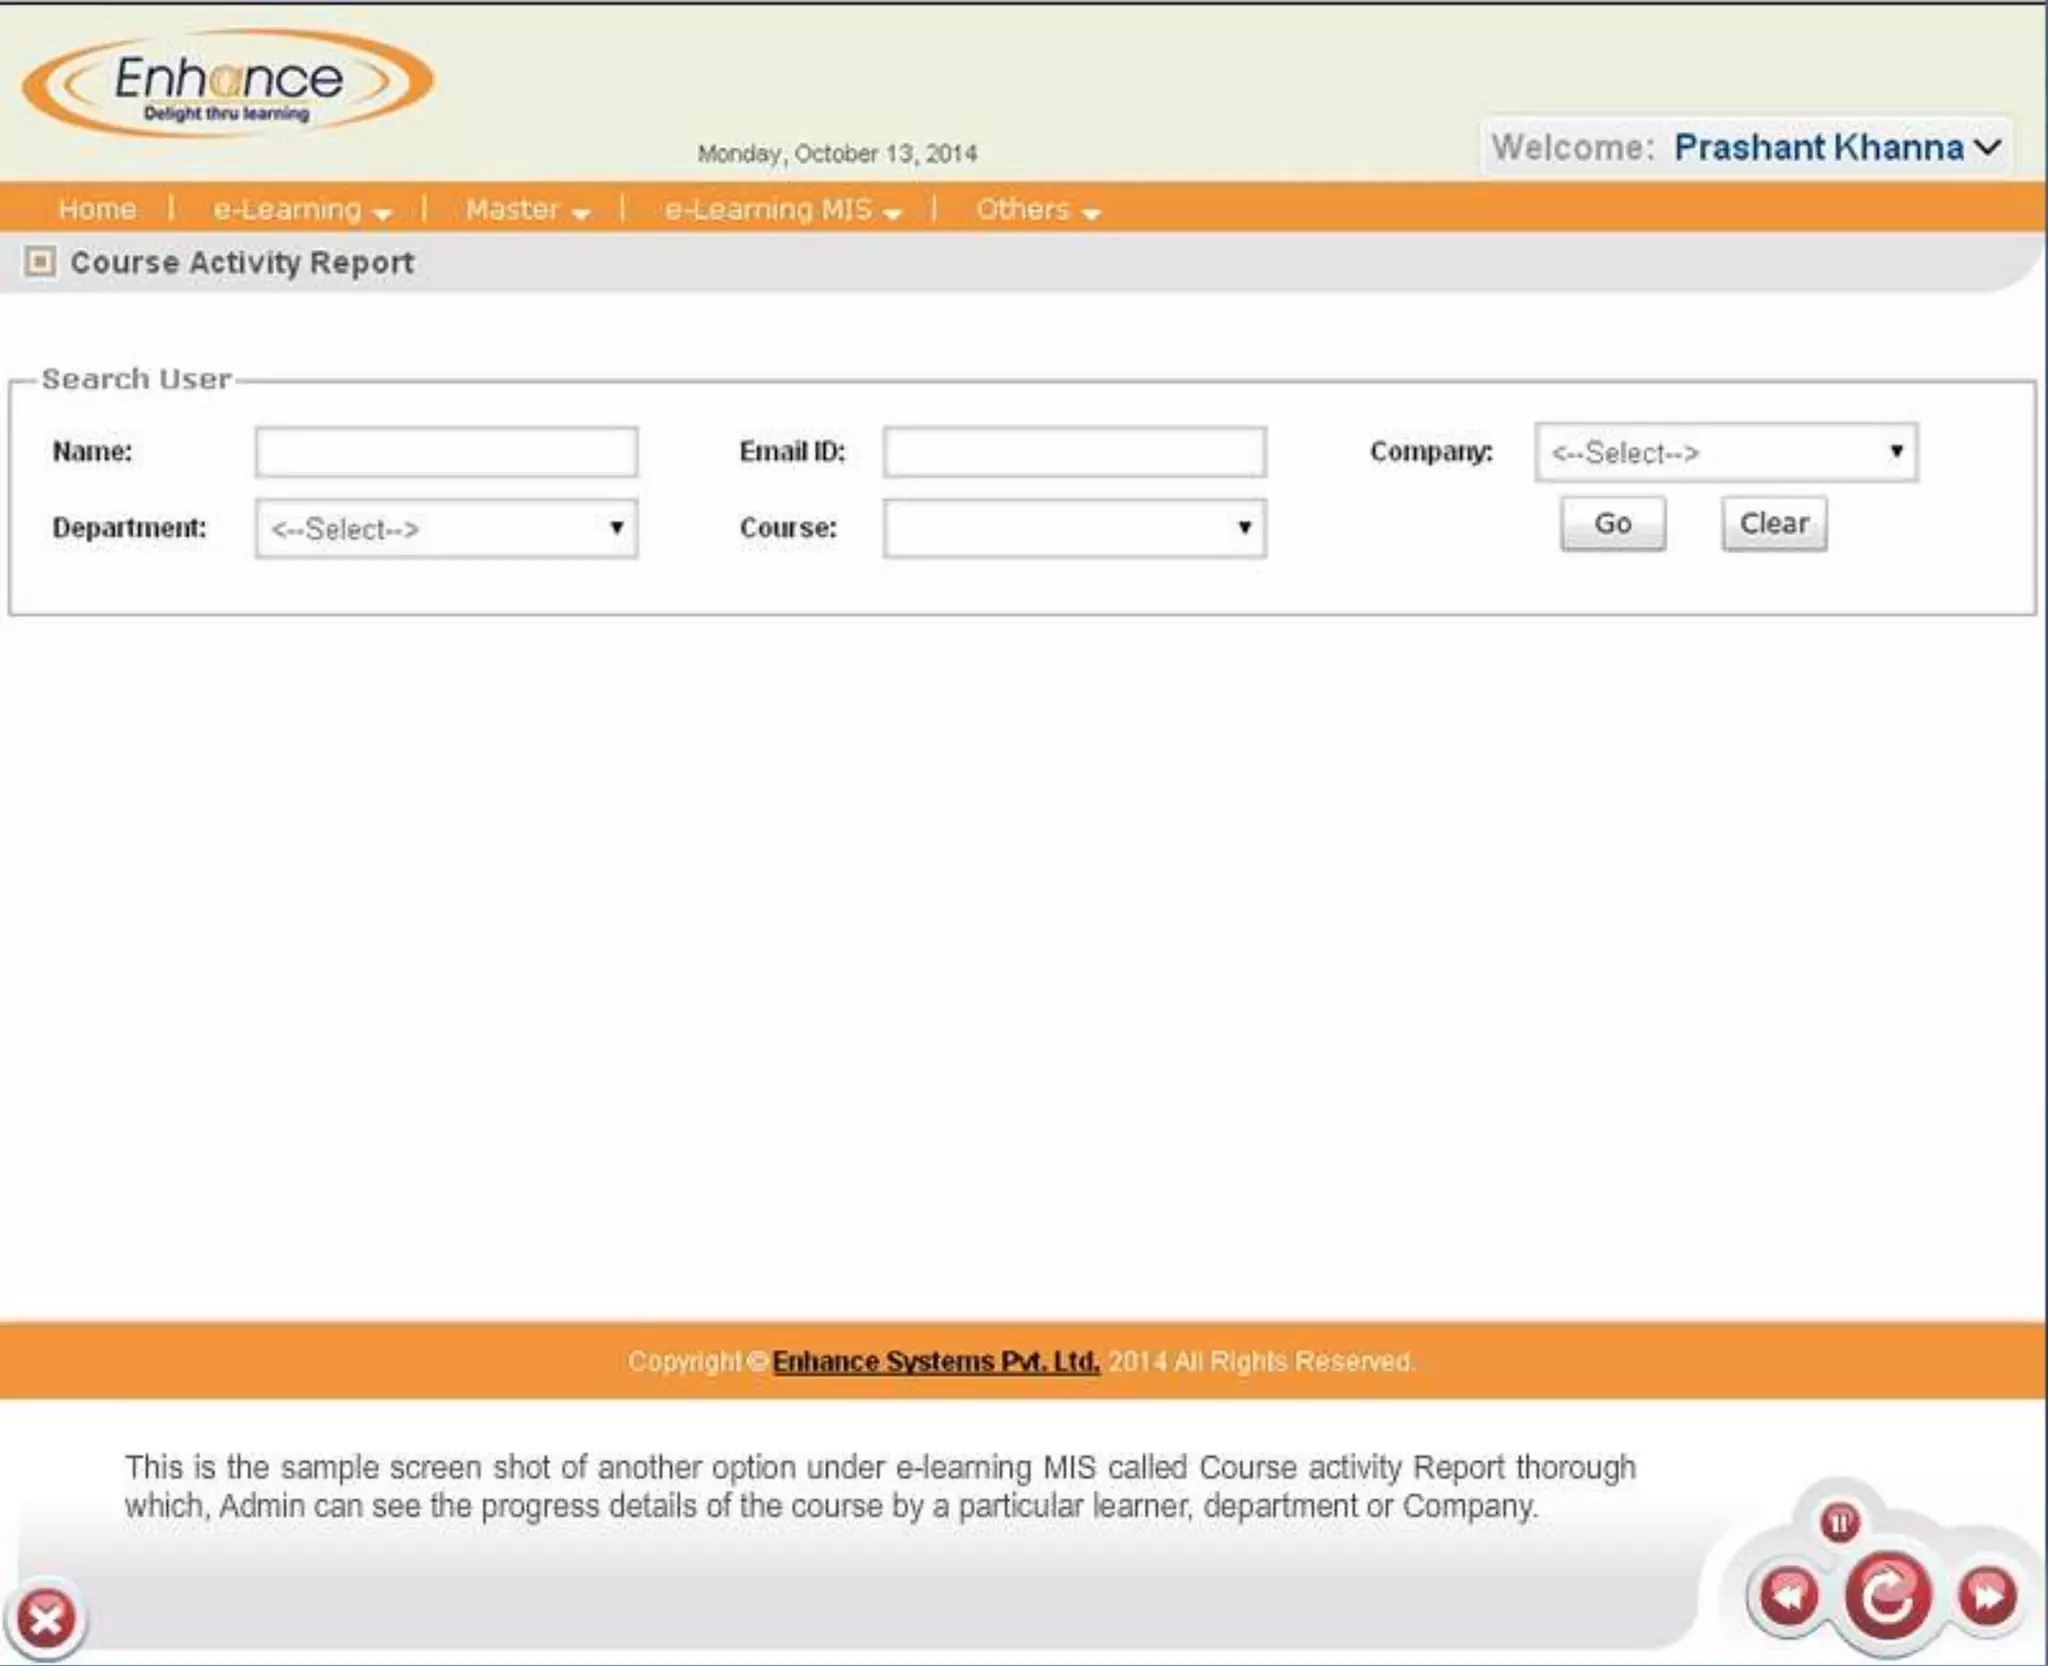Viewport: 2048px width, 1666px height.
Task: Focus the Name input field
Action: click(x=446, y=452)
